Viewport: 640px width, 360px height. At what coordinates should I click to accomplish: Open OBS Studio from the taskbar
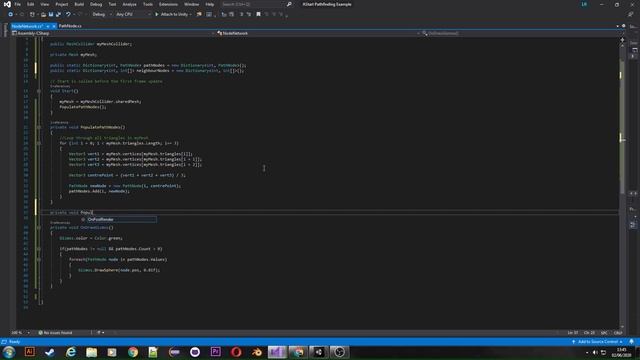point(339,352)
